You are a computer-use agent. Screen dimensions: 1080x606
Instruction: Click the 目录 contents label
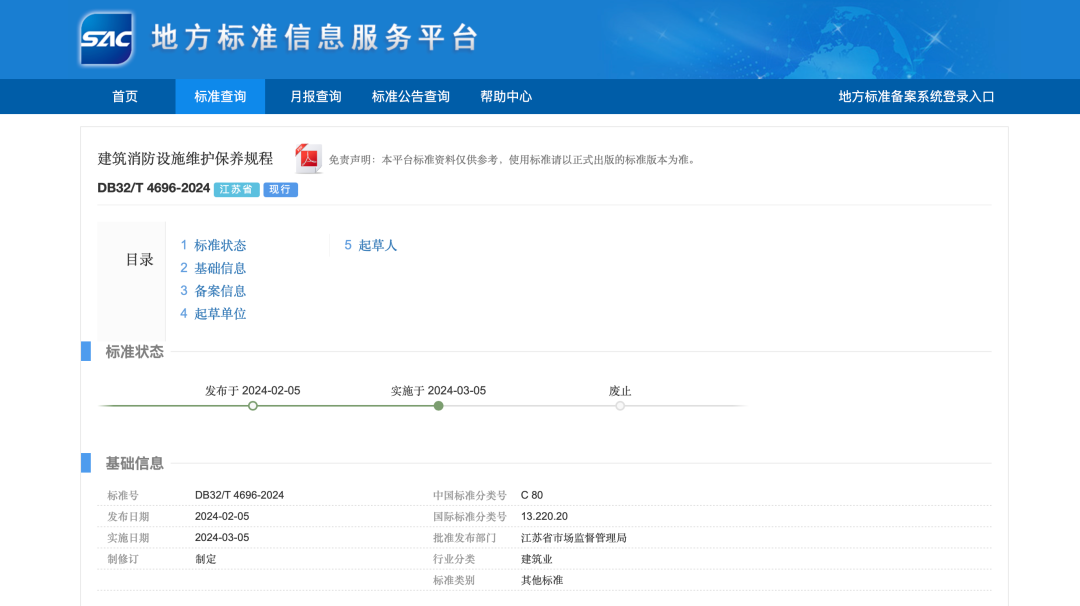(x=139, y=260)
